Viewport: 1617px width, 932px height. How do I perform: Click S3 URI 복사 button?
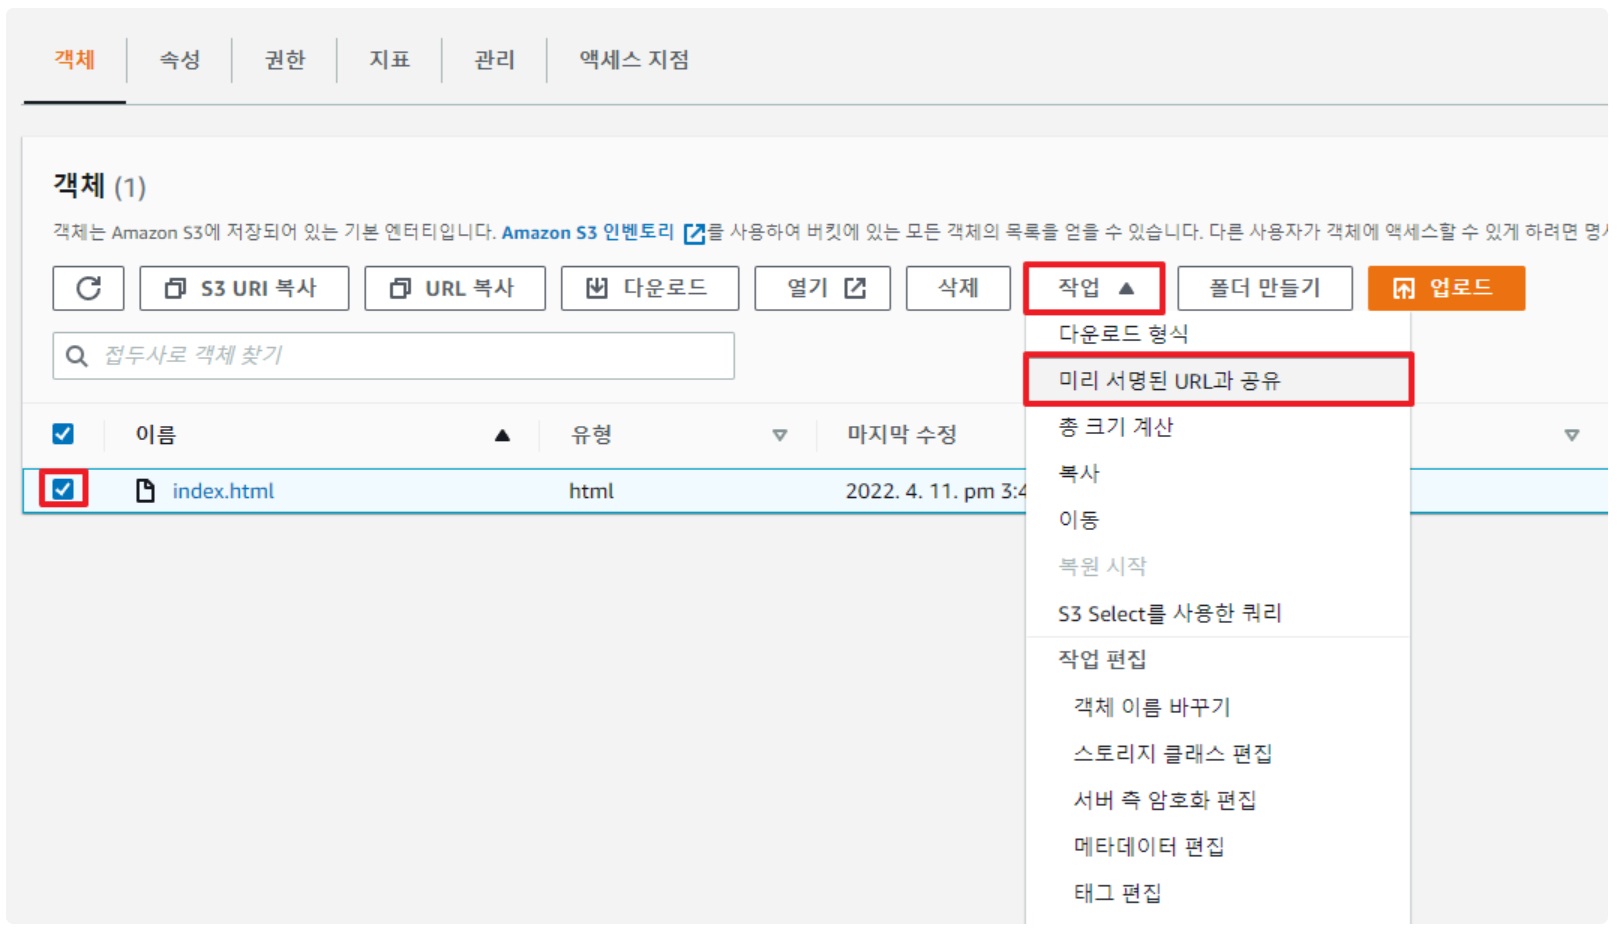point(244,288)
